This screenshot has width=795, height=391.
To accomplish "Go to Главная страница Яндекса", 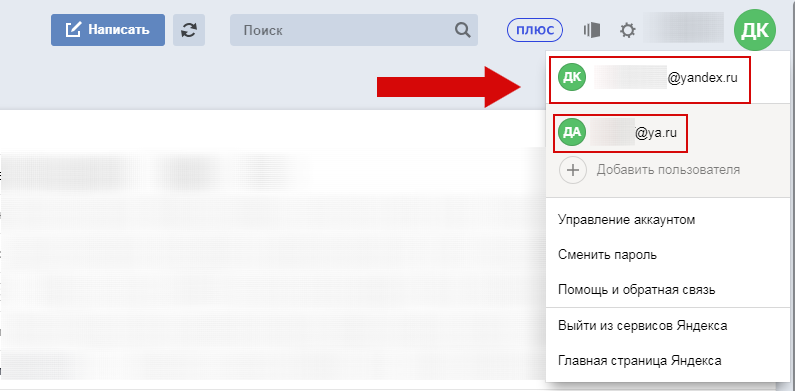I will (x=639, y=361).
